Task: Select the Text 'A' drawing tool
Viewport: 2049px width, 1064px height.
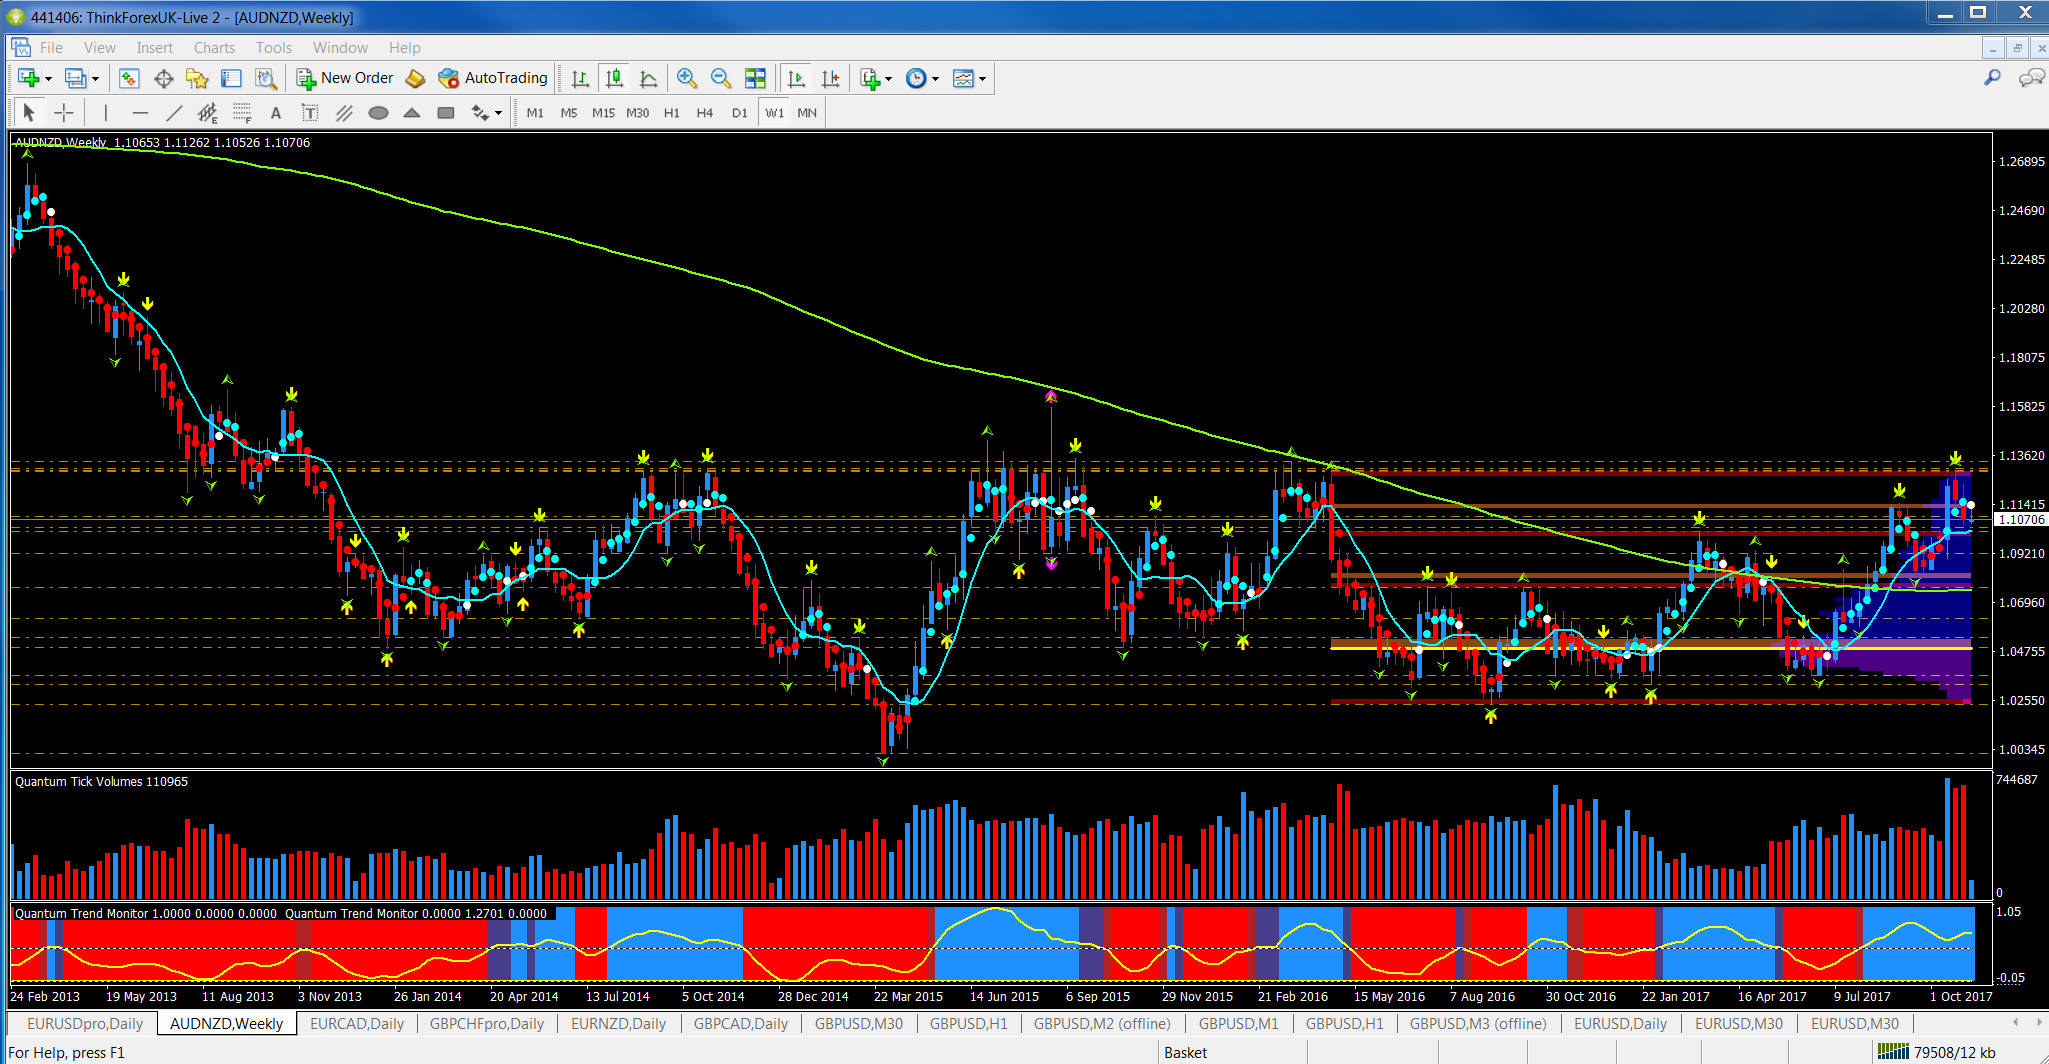Action: click(276, 112)
